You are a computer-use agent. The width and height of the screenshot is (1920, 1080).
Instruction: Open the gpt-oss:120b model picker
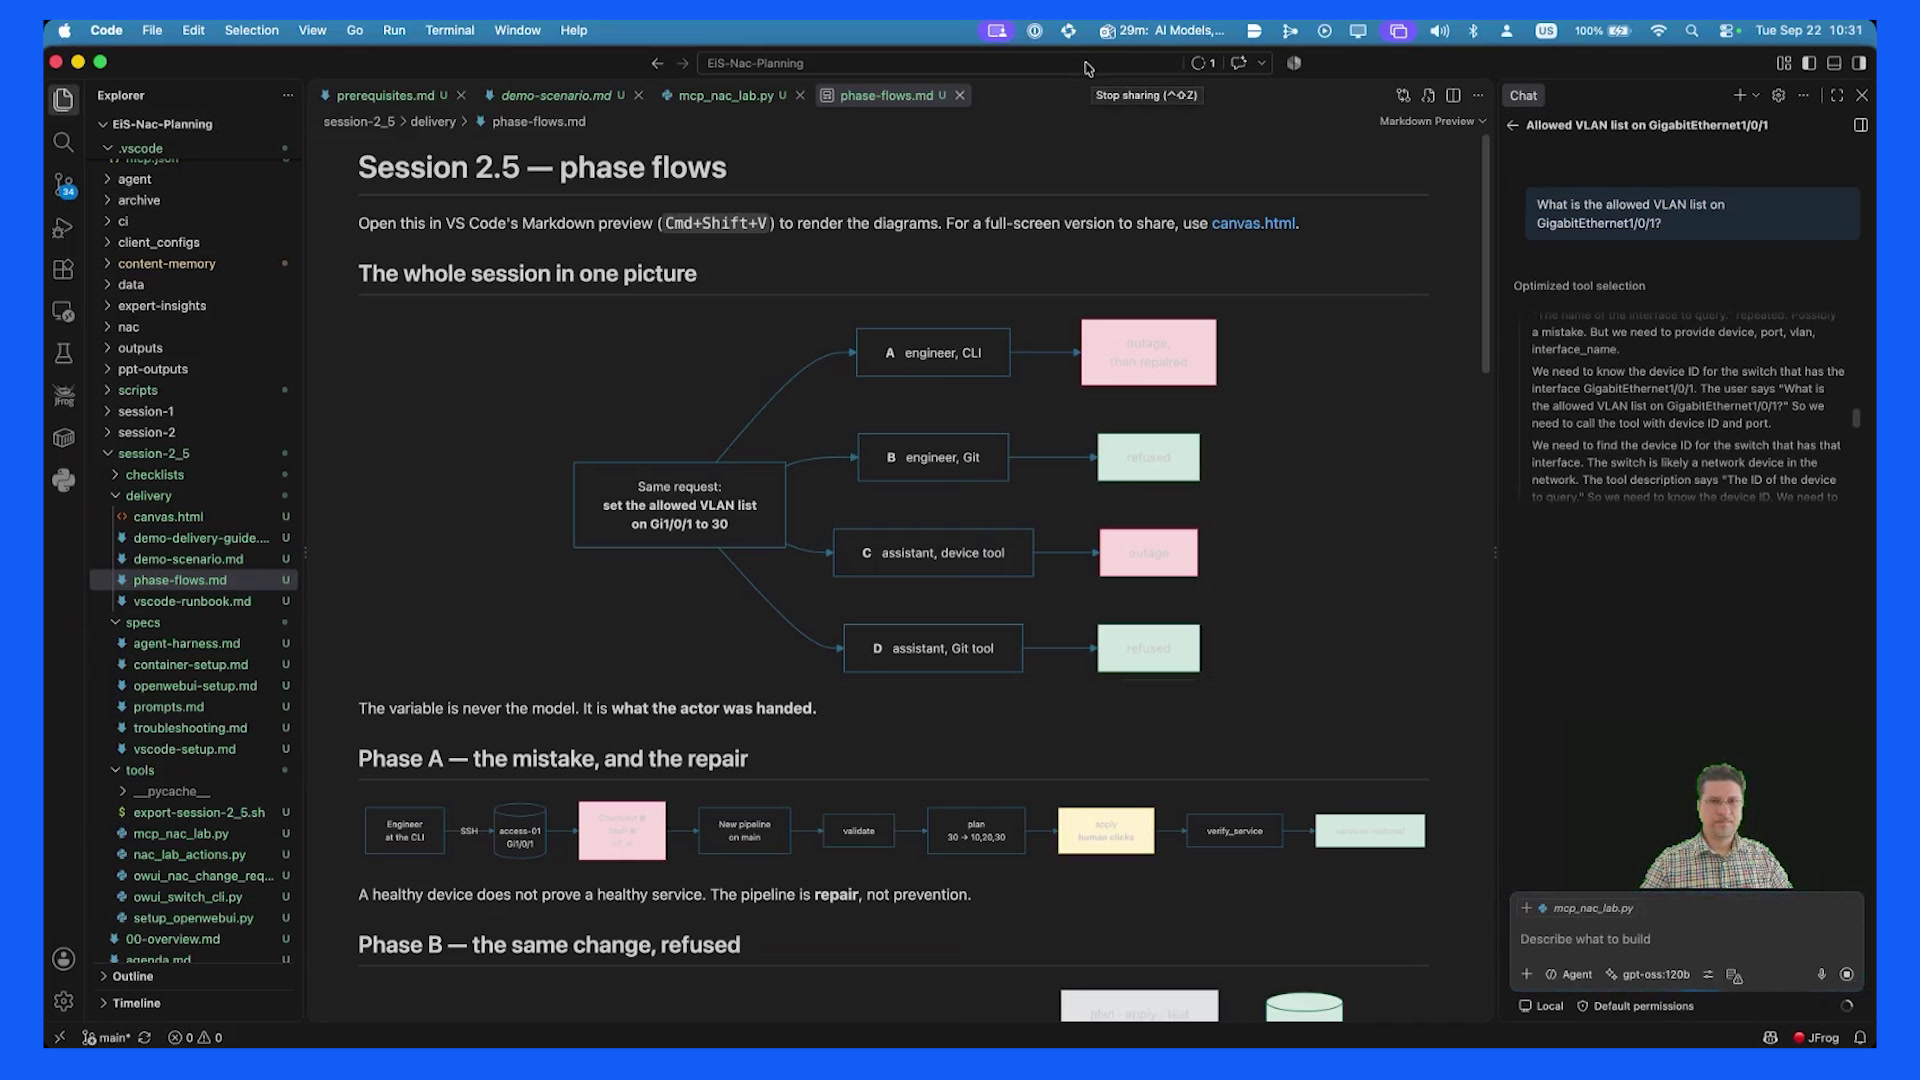click(1647, 974)
